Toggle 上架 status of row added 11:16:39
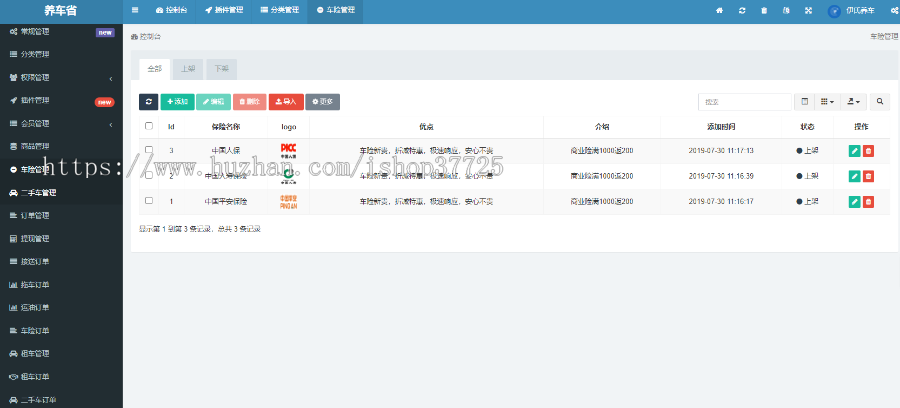Viewport: 900px width, 408px height. (x=807, y=176)
